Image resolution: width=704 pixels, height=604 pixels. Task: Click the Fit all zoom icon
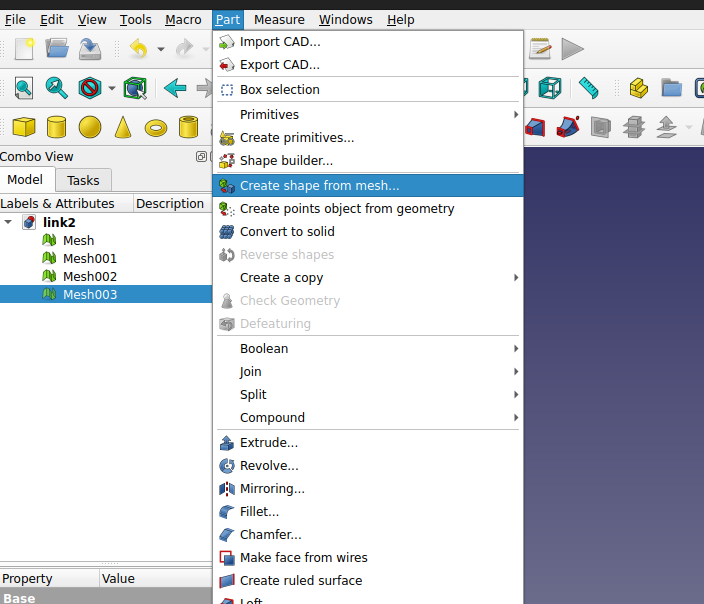(x=23, y=88)
